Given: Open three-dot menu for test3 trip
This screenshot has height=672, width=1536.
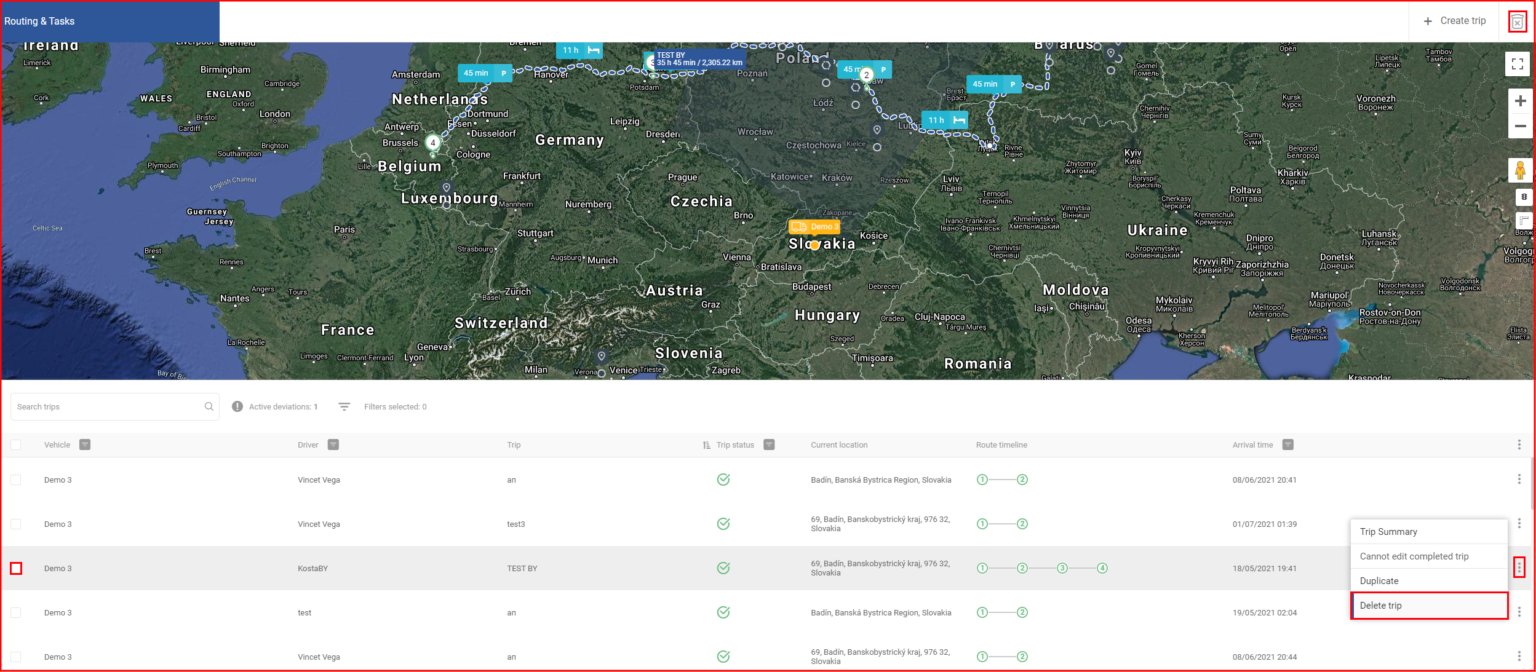Looking at the screenshot, I should click(x=1519, y=524).
